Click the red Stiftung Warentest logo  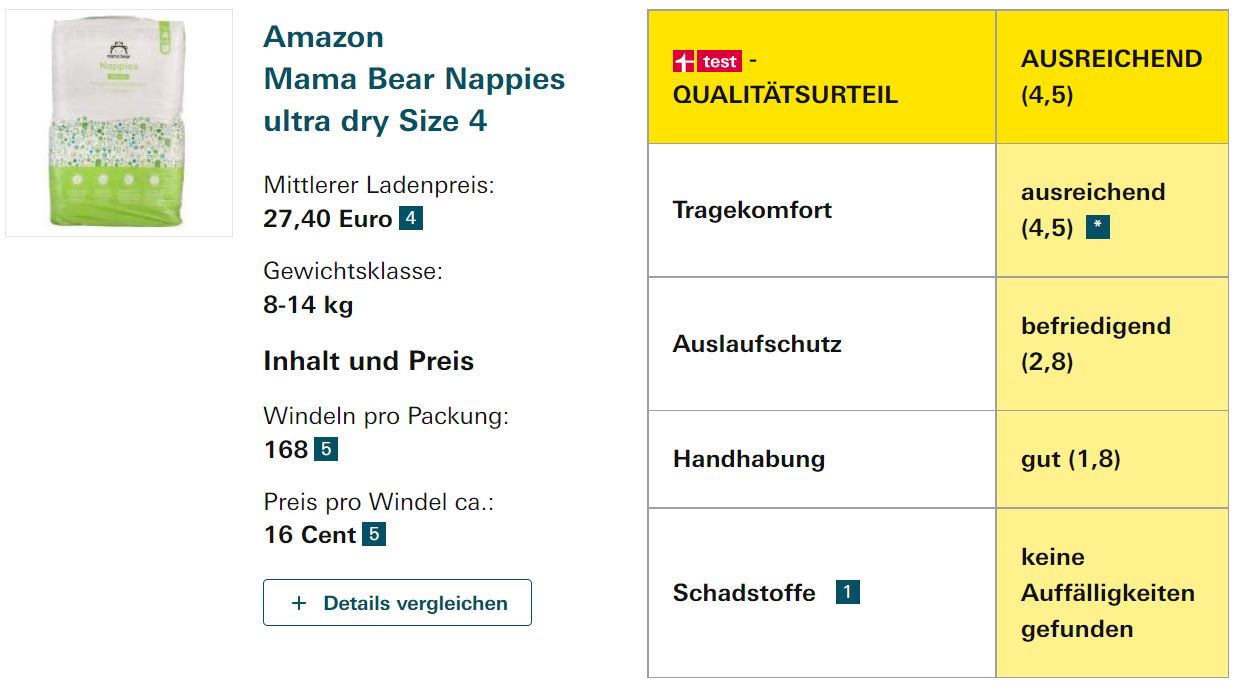point(707,62)
